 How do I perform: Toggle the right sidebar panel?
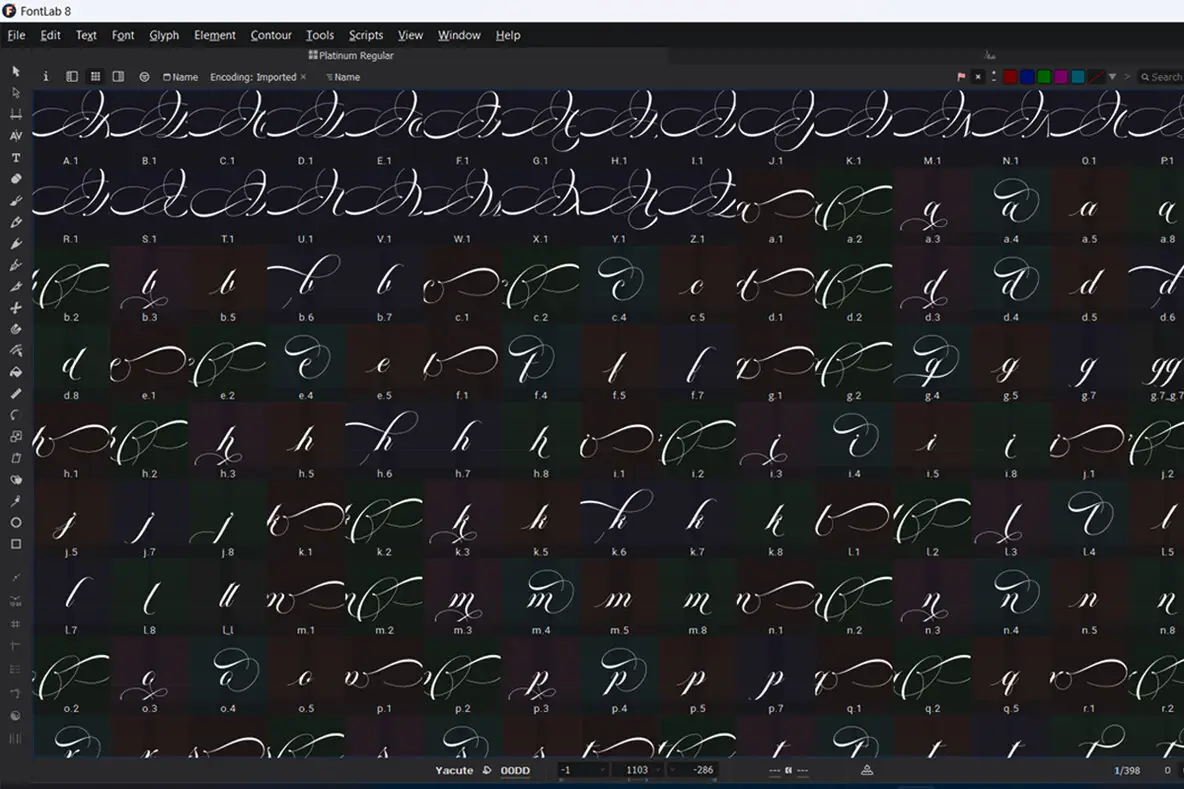coord(118,77)
